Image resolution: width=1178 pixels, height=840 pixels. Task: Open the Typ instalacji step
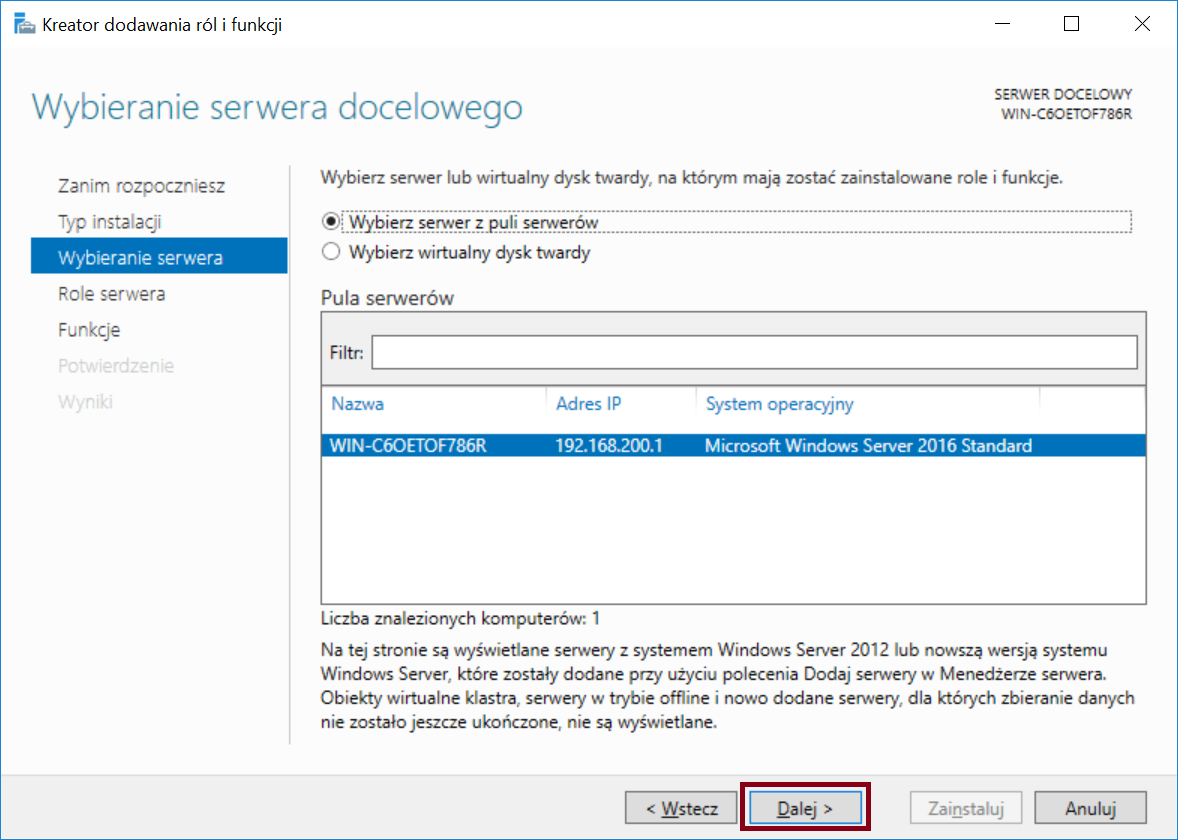click(110, 222)
